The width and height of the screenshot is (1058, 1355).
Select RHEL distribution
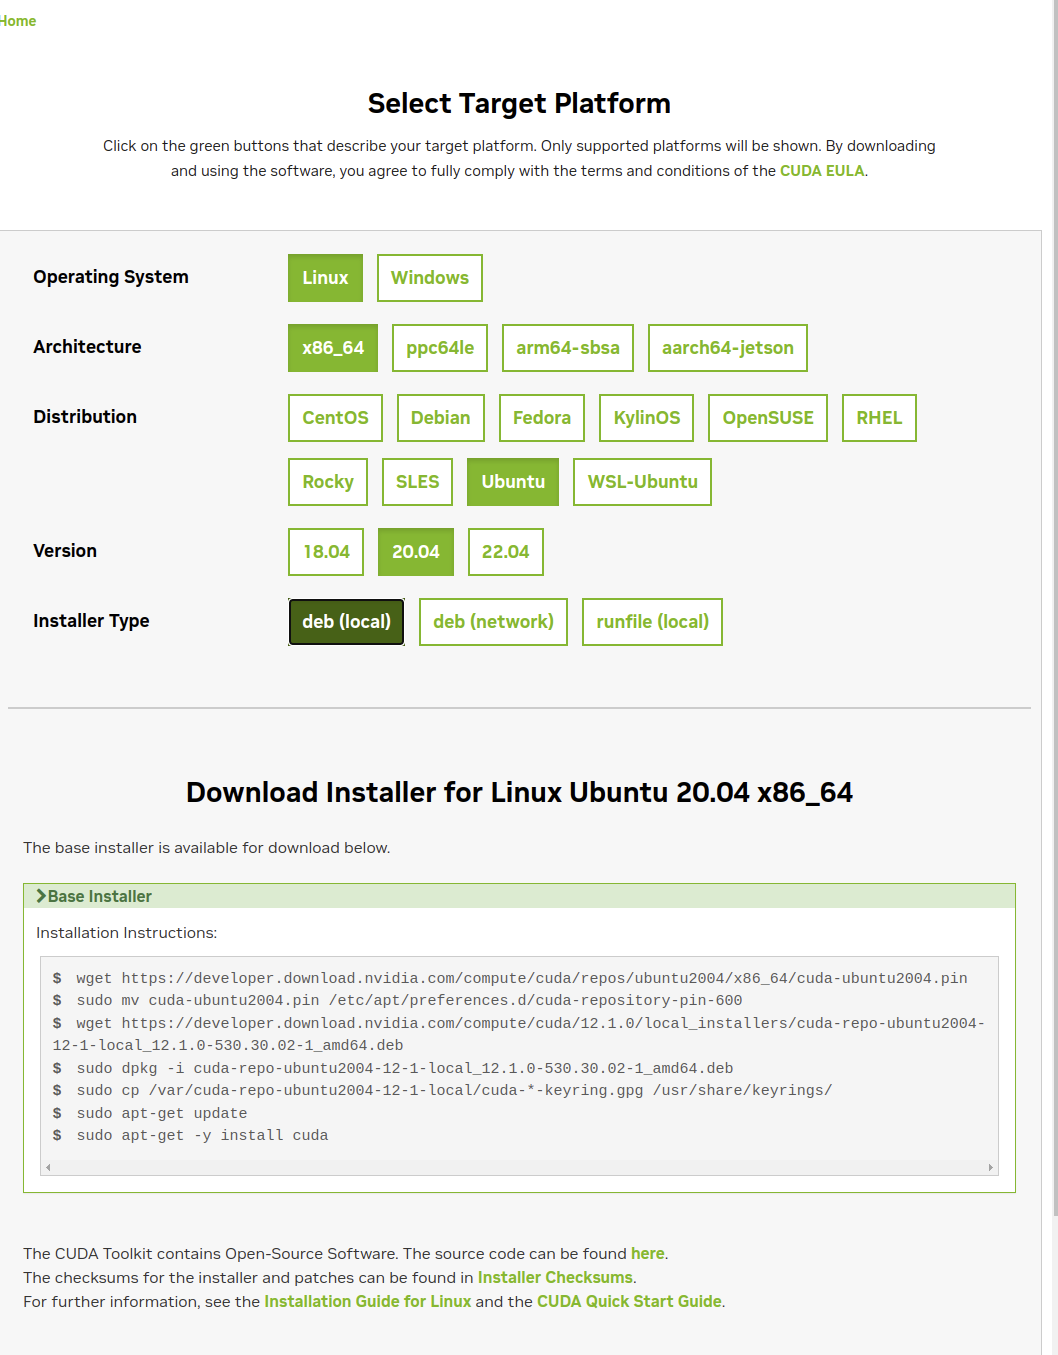point(879,418)
